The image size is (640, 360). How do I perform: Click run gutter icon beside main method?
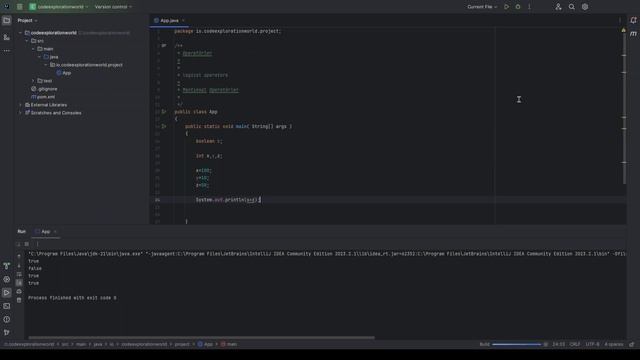[164, 127]
